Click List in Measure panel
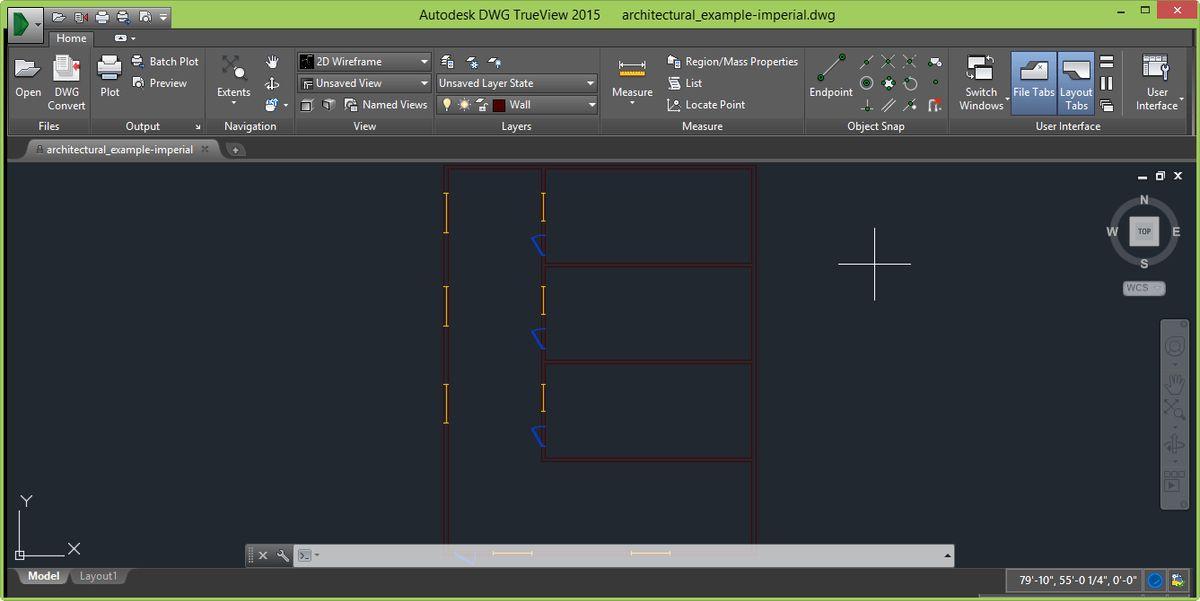Viewport: 1200px width, 601px height. (685, 83)
